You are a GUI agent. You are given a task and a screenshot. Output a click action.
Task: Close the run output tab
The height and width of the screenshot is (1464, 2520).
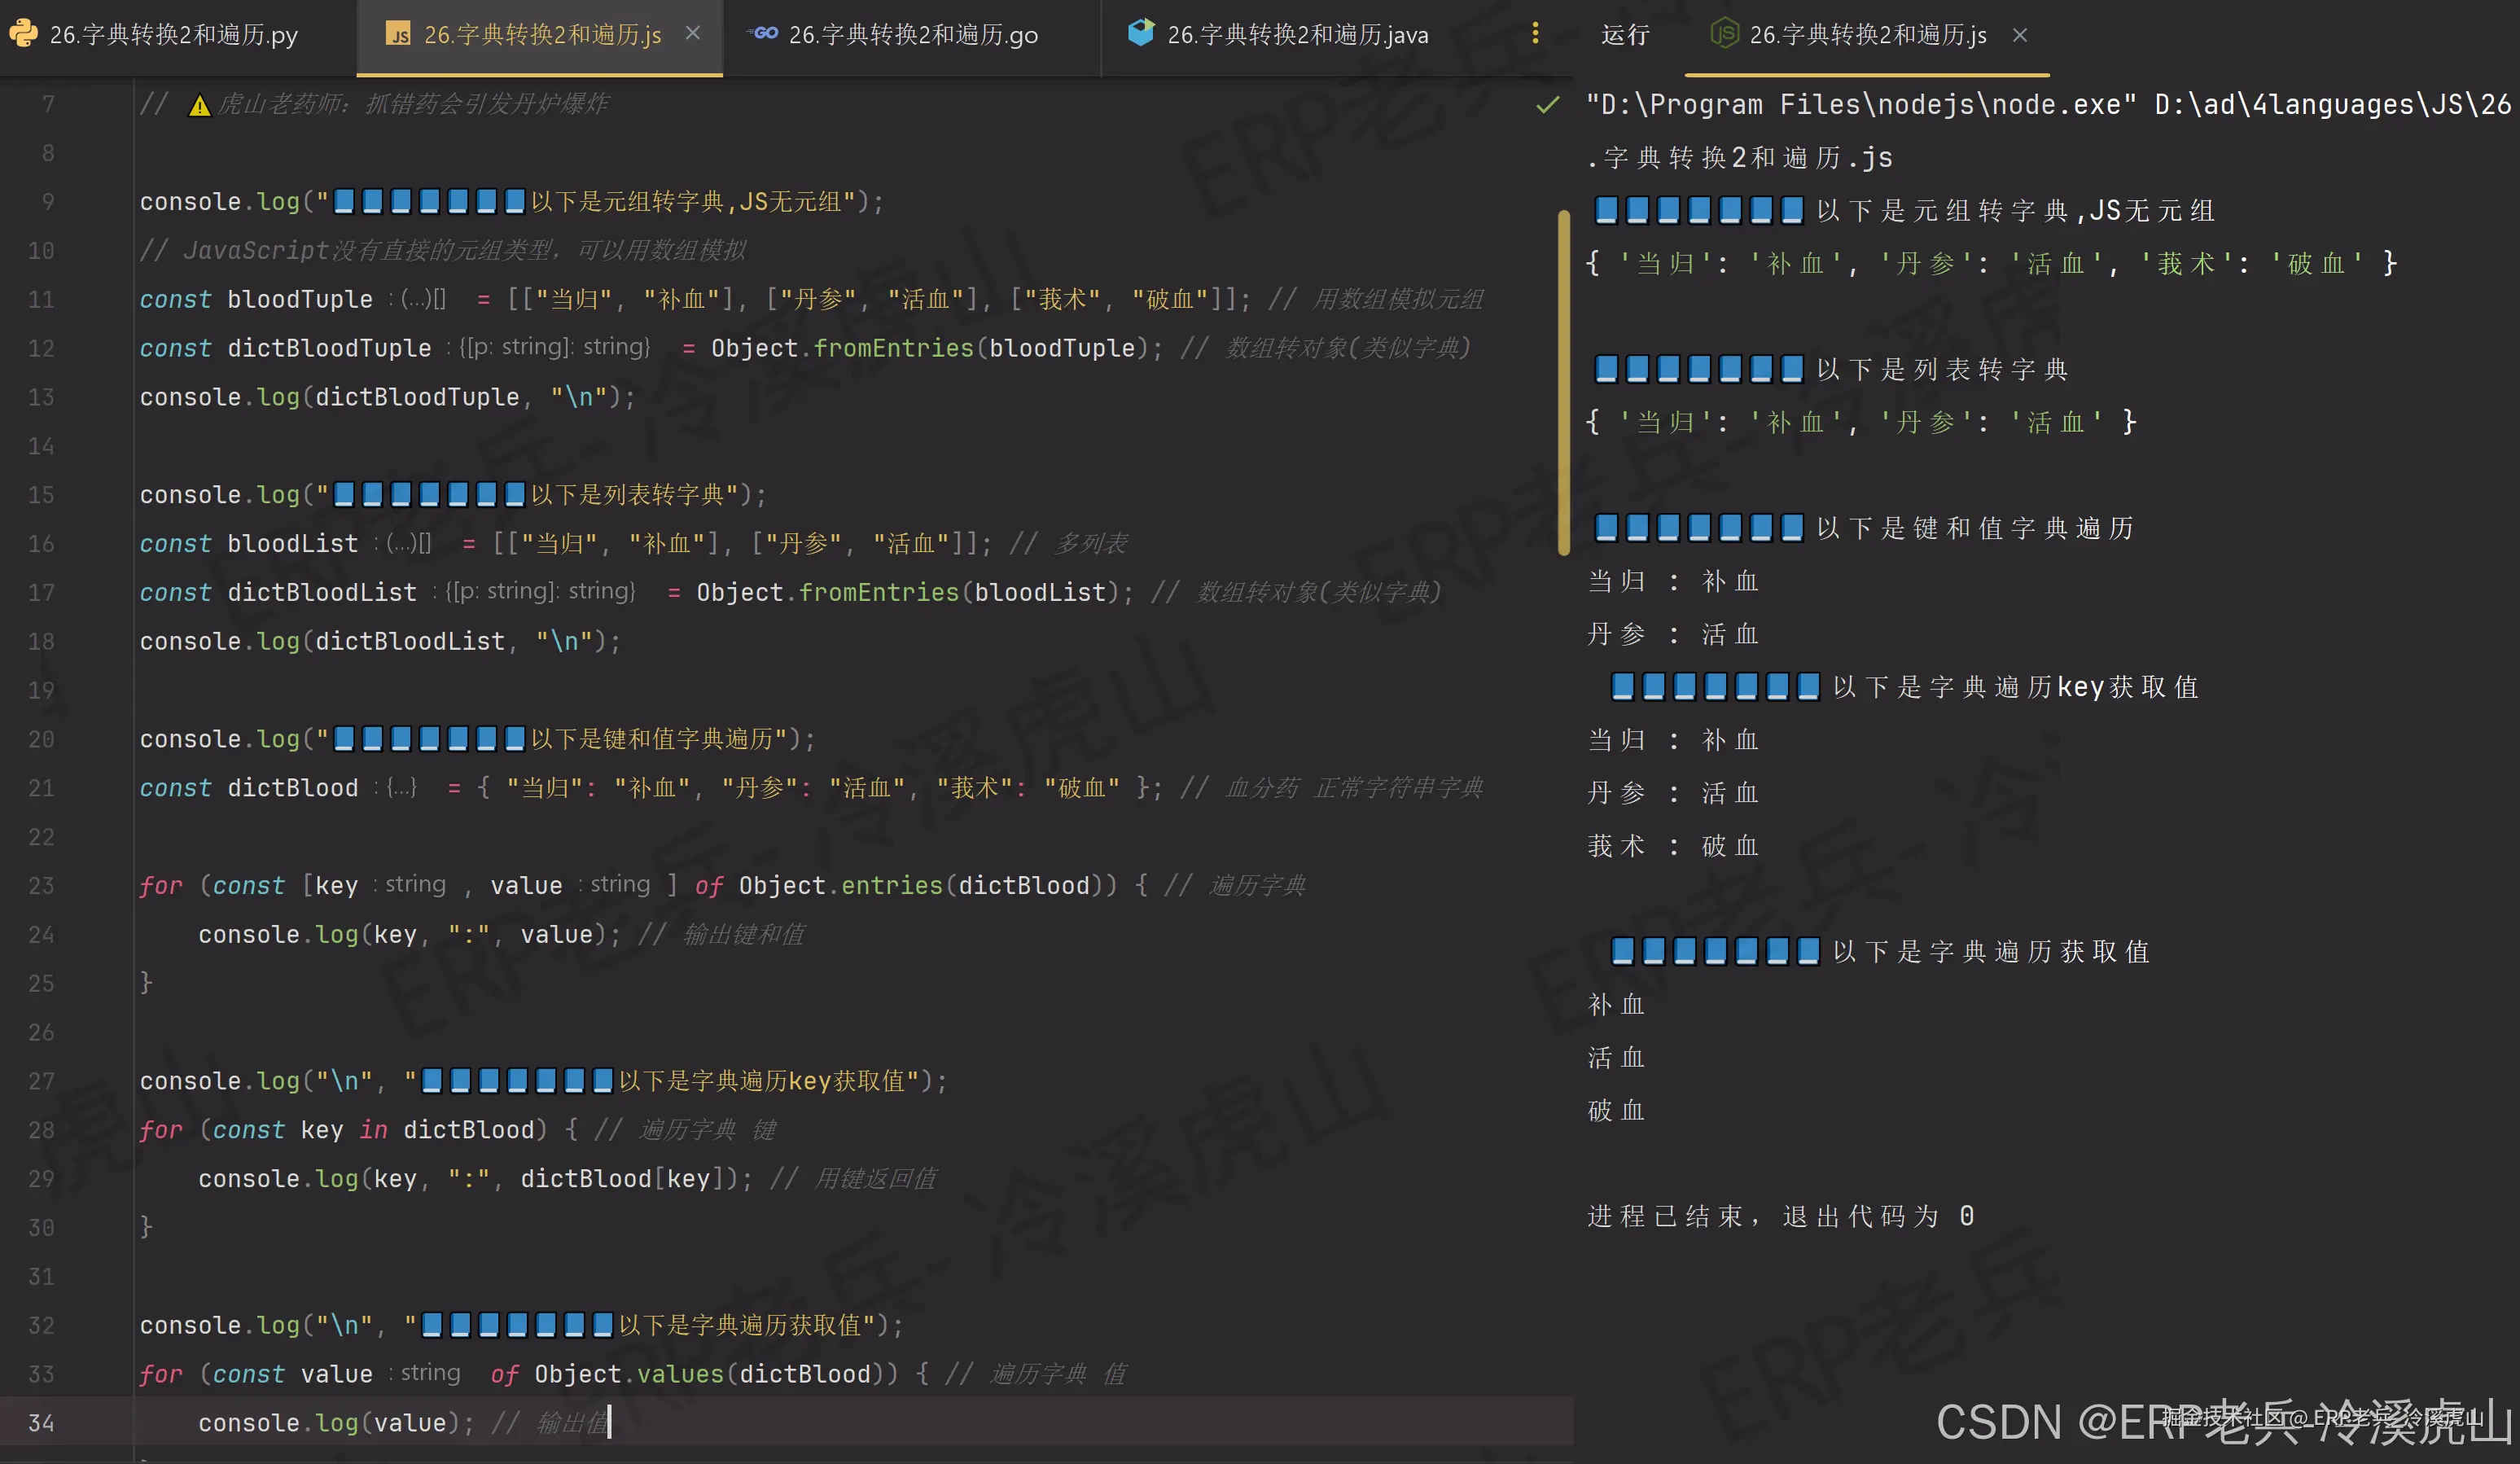(x=2019, y=35)
